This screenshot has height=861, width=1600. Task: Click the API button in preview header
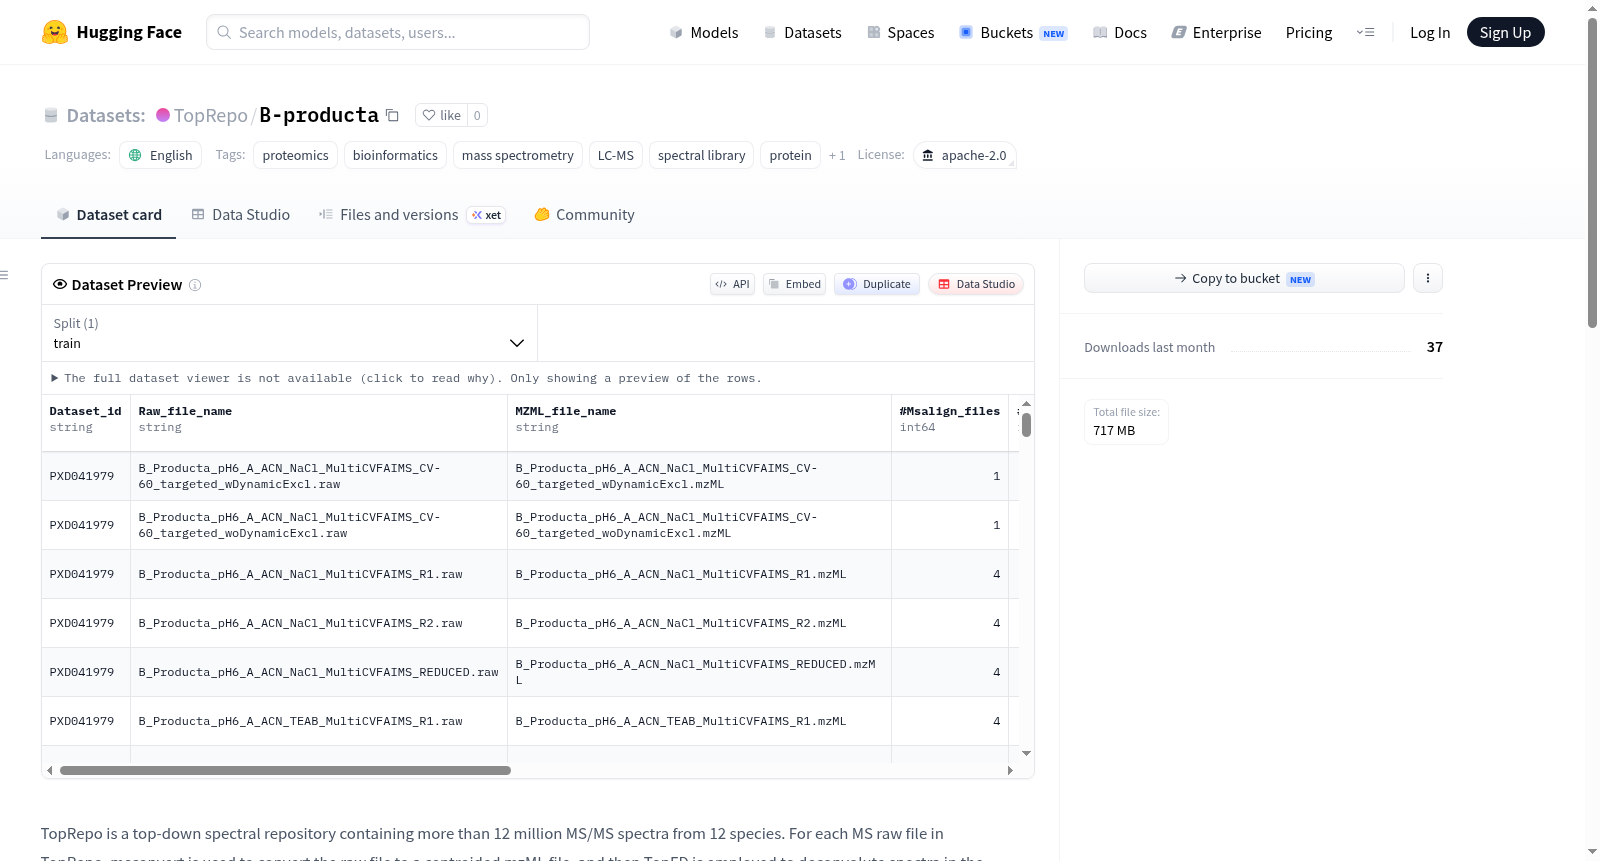[x=732, y=284]
